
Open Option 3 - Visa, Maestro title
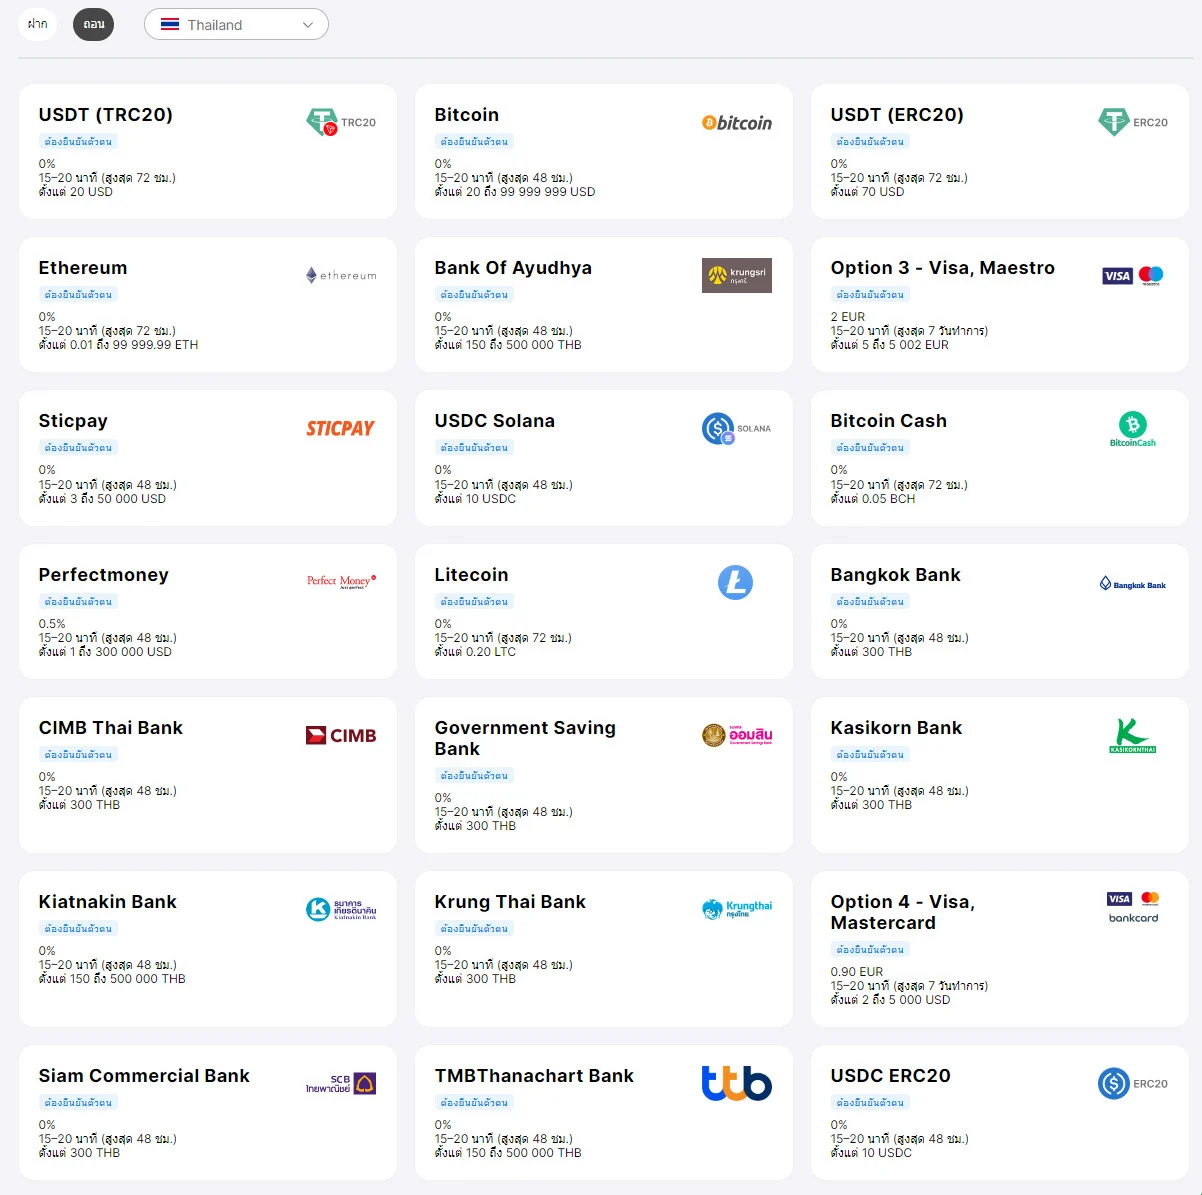point(943,268)
